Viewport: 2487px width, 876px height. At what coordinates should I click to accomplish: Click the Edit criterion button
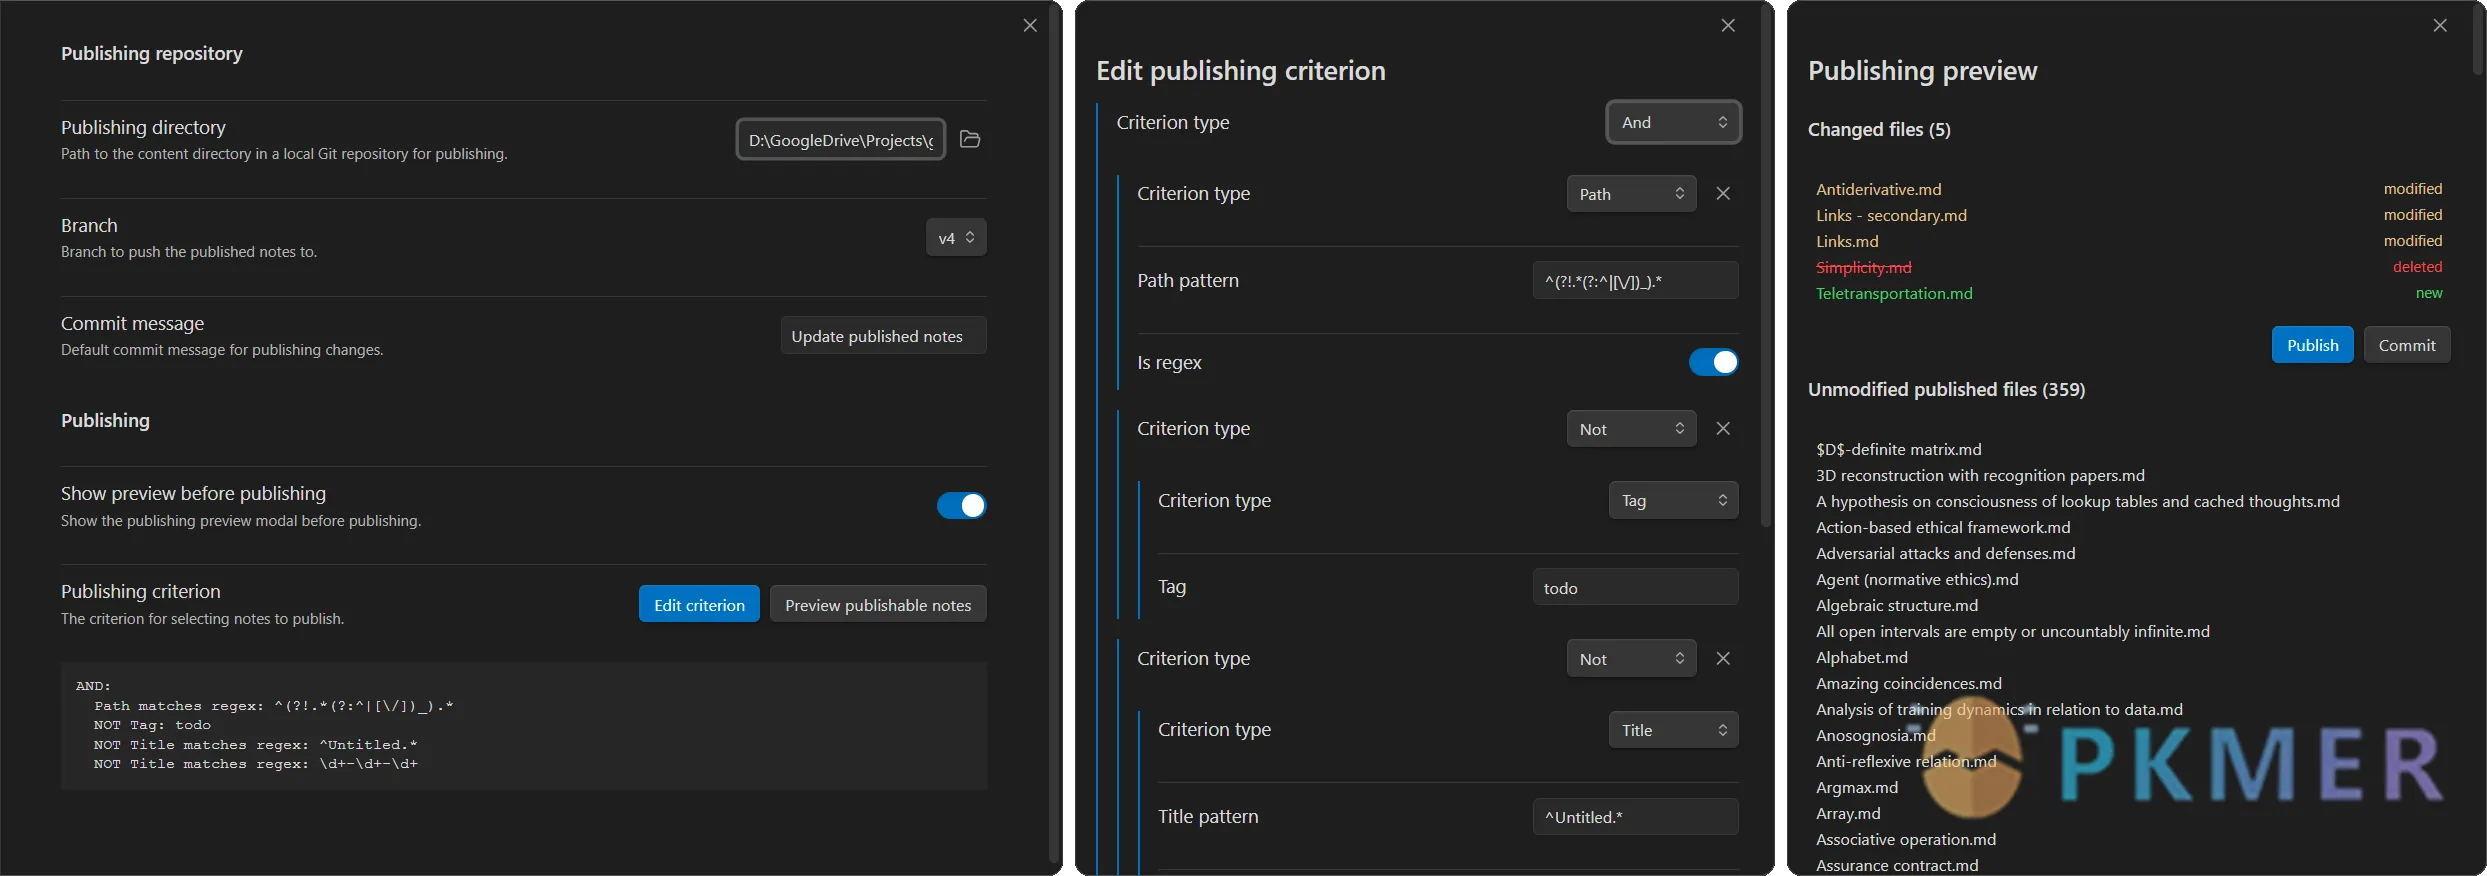tap(699, 605)
